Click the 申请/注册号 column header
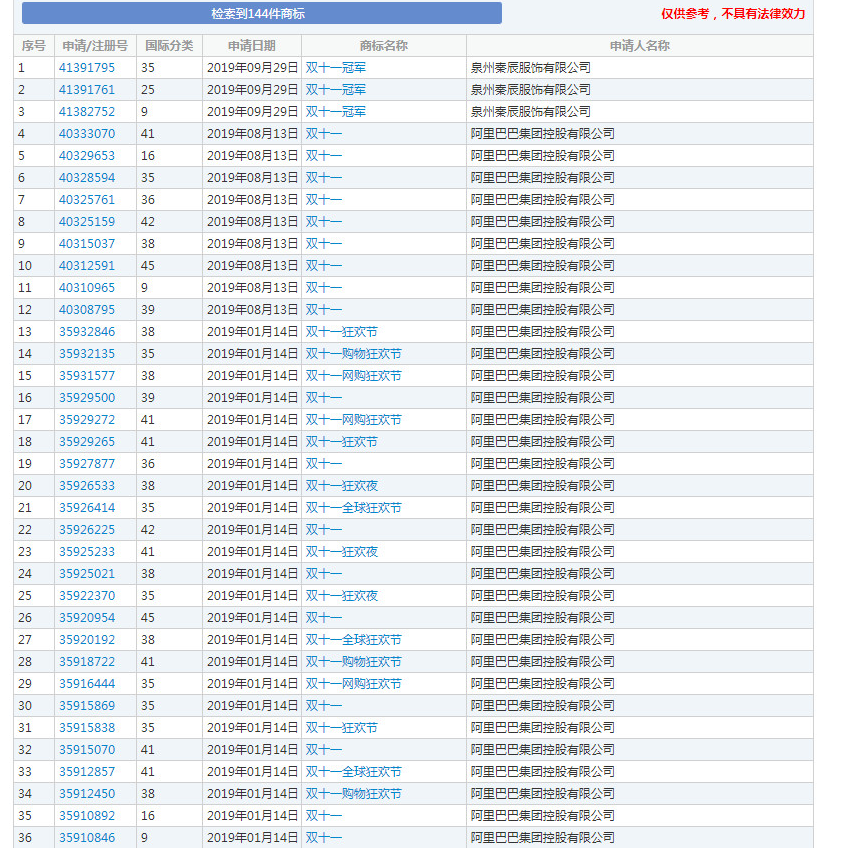852x851 pixels. [x=95, y=46]
